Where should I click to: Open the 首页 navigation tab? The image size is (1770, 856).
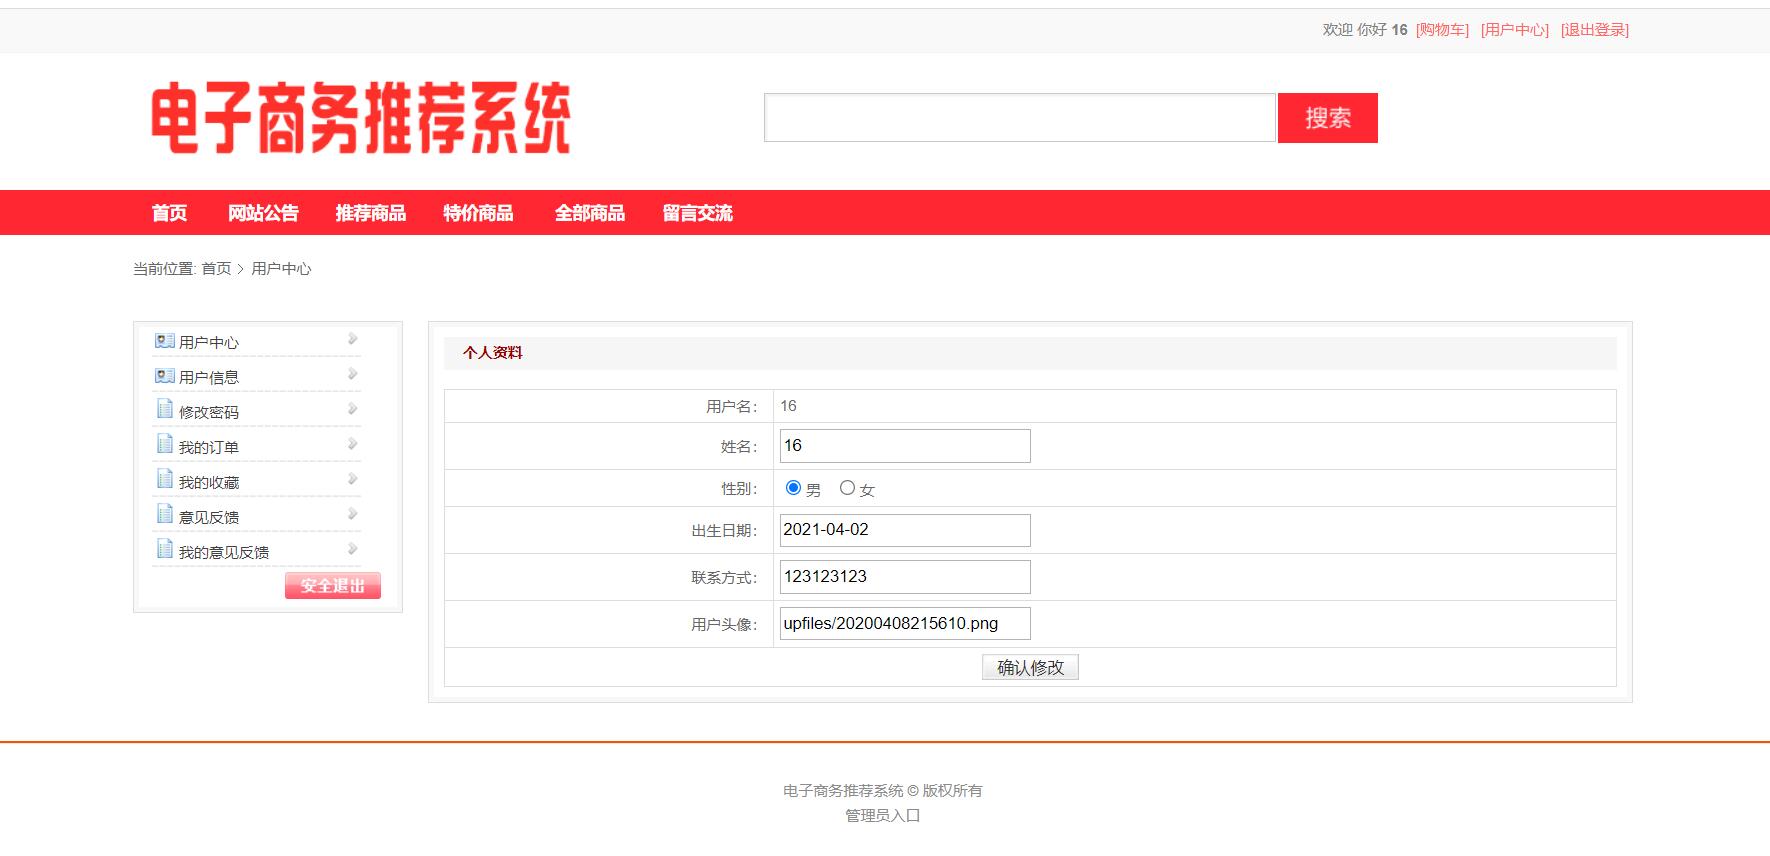pyautogui.click(x=169, y=213)
